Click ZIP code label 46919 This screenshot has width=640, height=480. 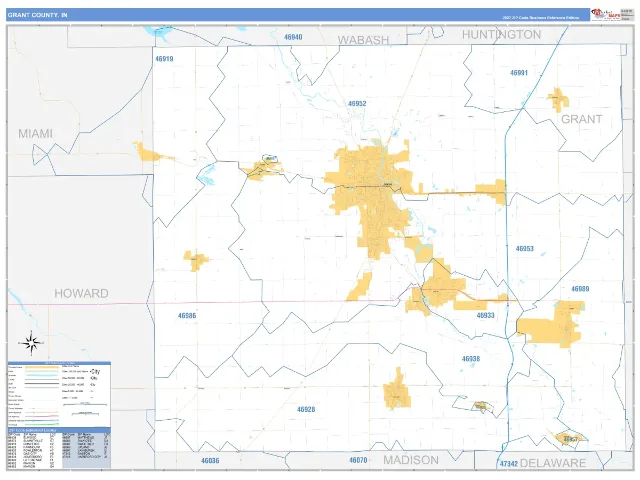pos(164,59)
